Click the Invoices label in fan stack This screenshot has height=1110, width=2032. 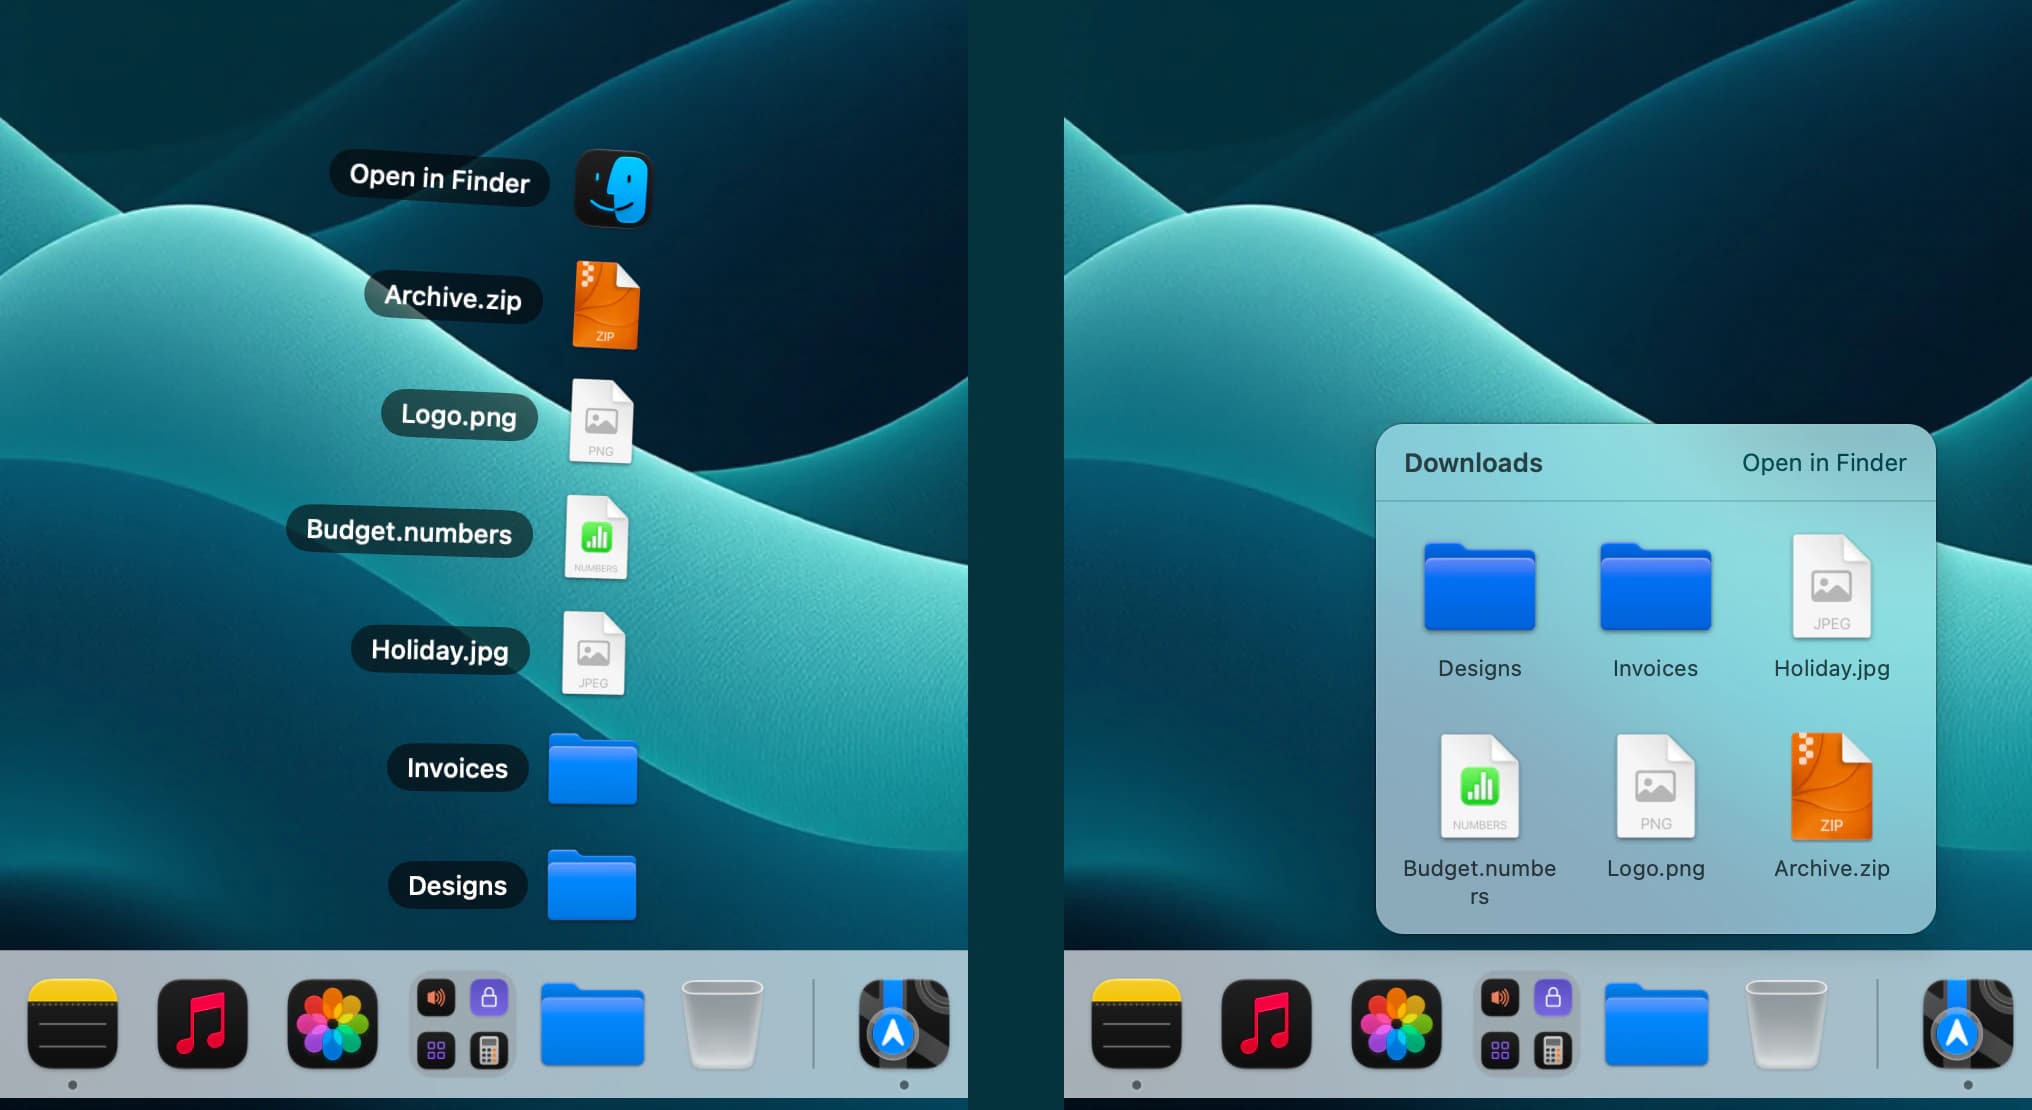pyautogui.click(x=457, y=768)
